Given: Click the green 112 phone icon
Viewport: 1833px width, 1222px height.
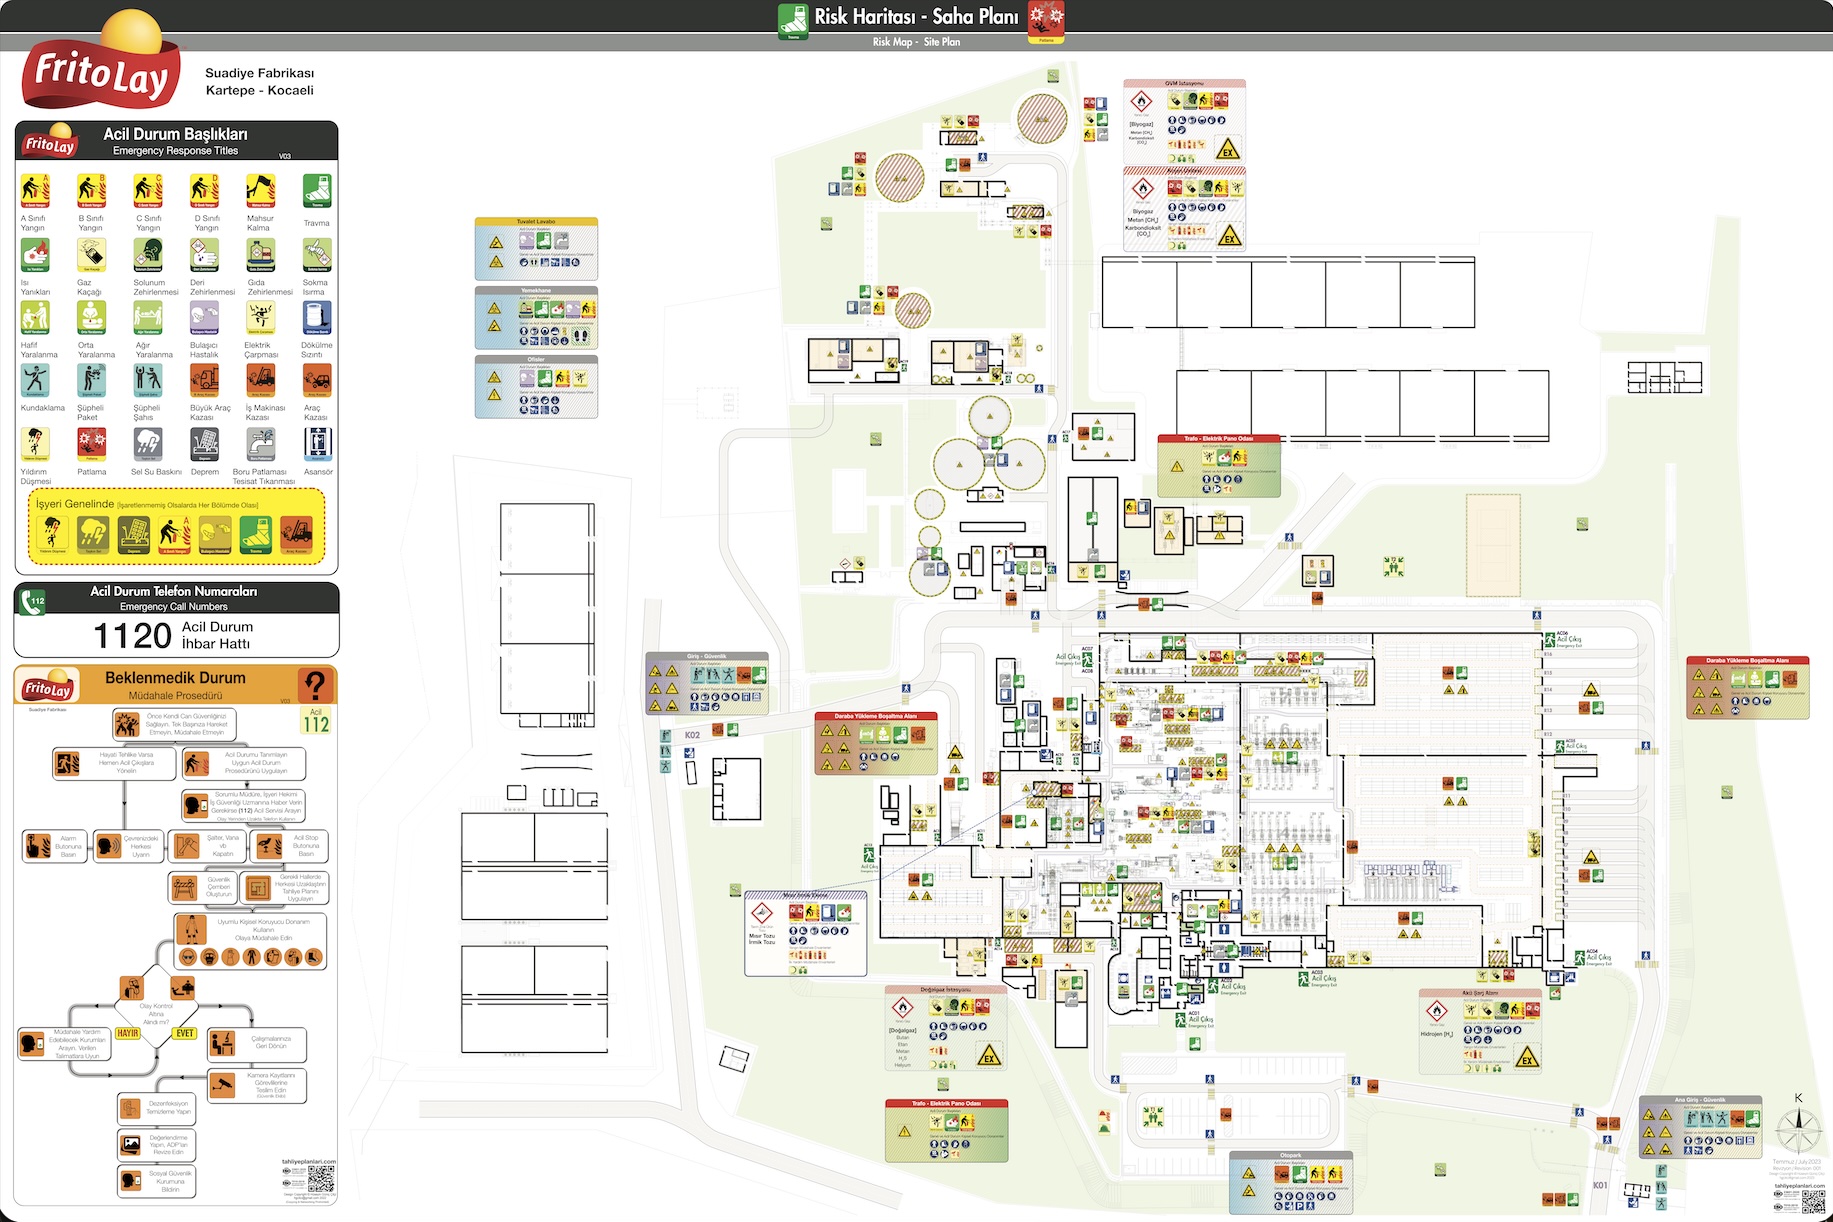Looking at the screenshot, I should tap(33, 602).
